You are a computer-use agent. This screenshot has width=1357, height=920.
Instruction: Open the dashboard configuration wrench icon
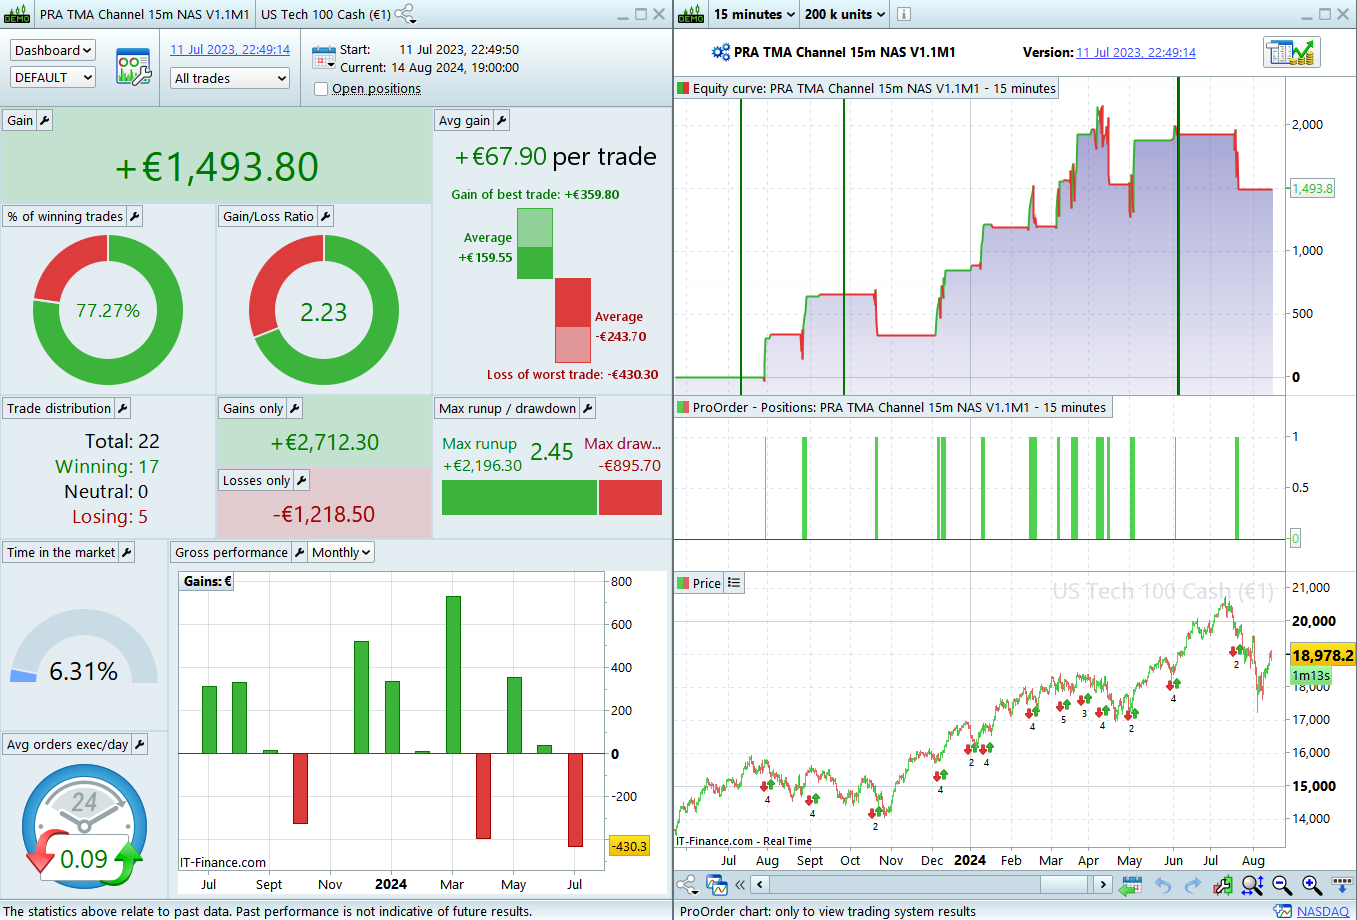[x=133, y=66]
